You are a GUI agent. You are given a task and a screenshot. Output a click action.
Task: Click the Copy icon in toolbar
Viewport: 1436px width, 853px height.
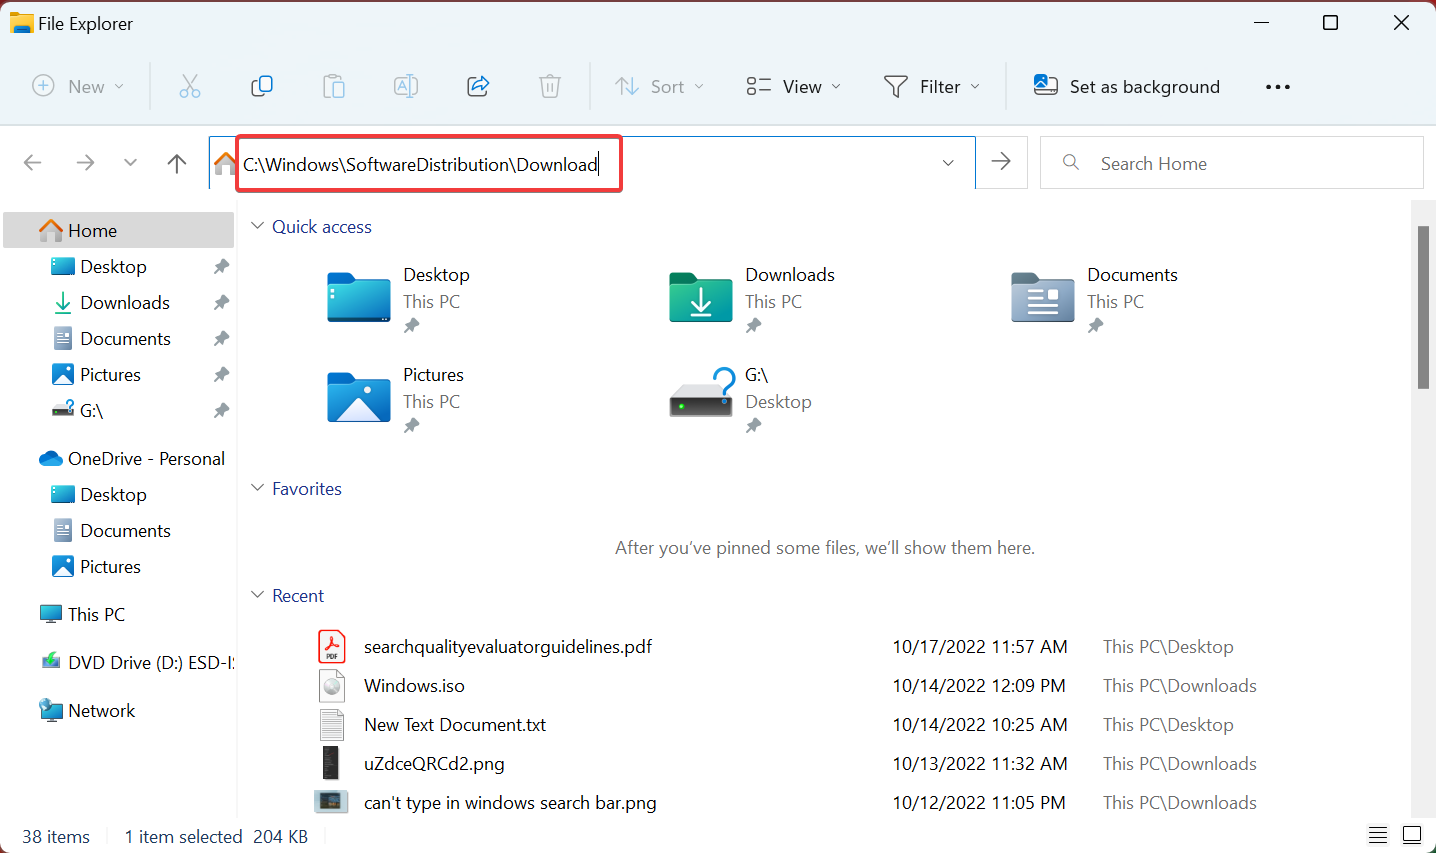(x=262, y=87)
